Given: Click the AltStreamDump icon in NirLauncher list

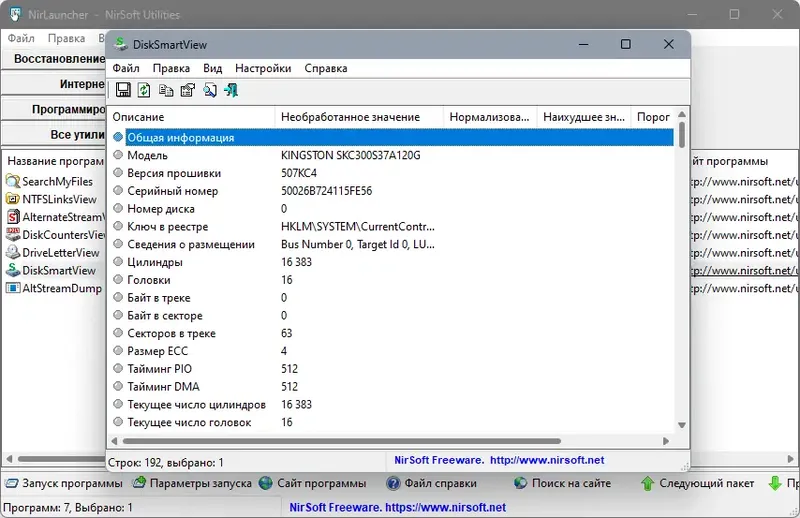Looking at the screenshot, I should coord(13,288).
